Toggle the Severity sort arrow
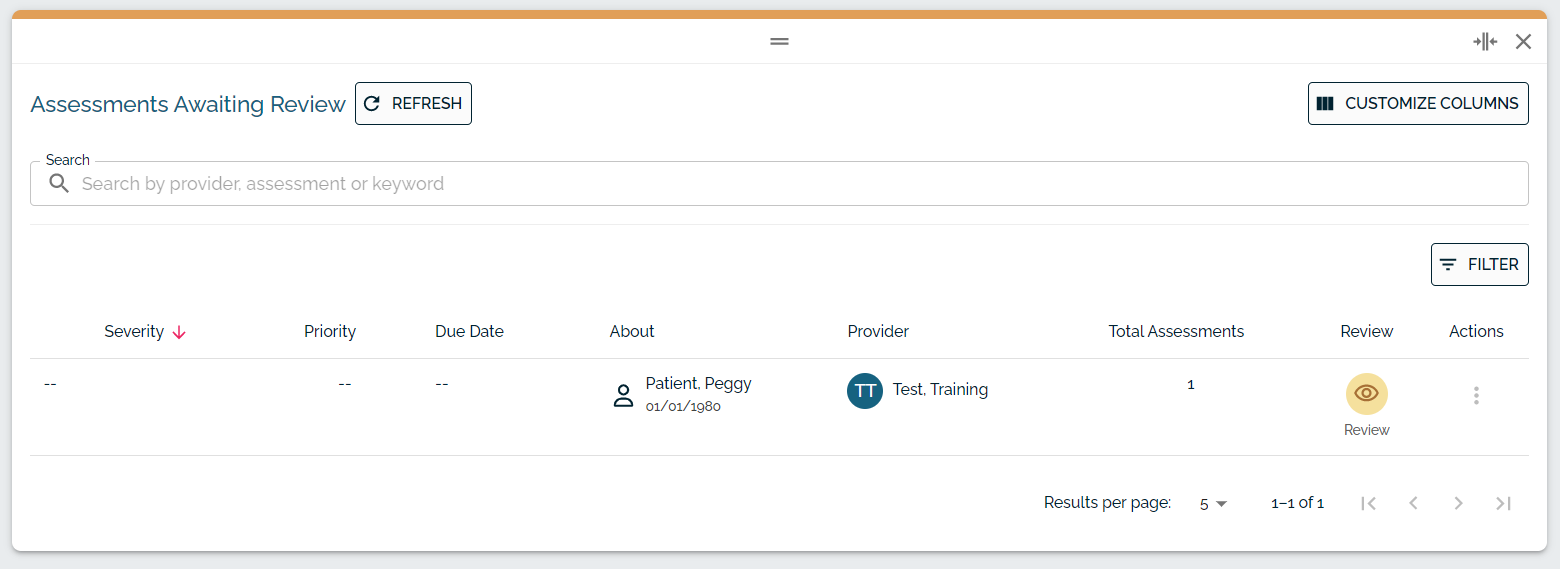The image size is (1560, 569). (x=179, y=332)
